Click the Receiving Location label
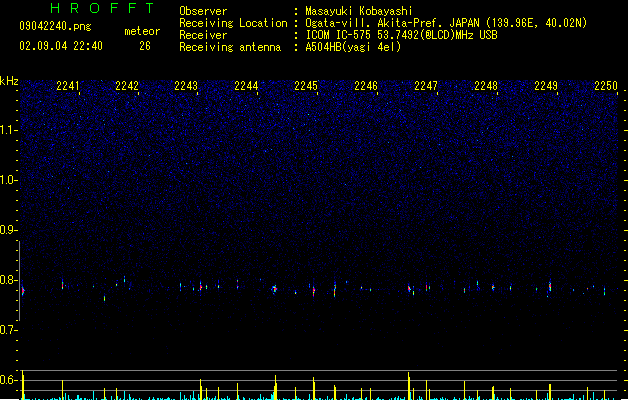This screenshot has height=400, width=629. coord(233,23)
